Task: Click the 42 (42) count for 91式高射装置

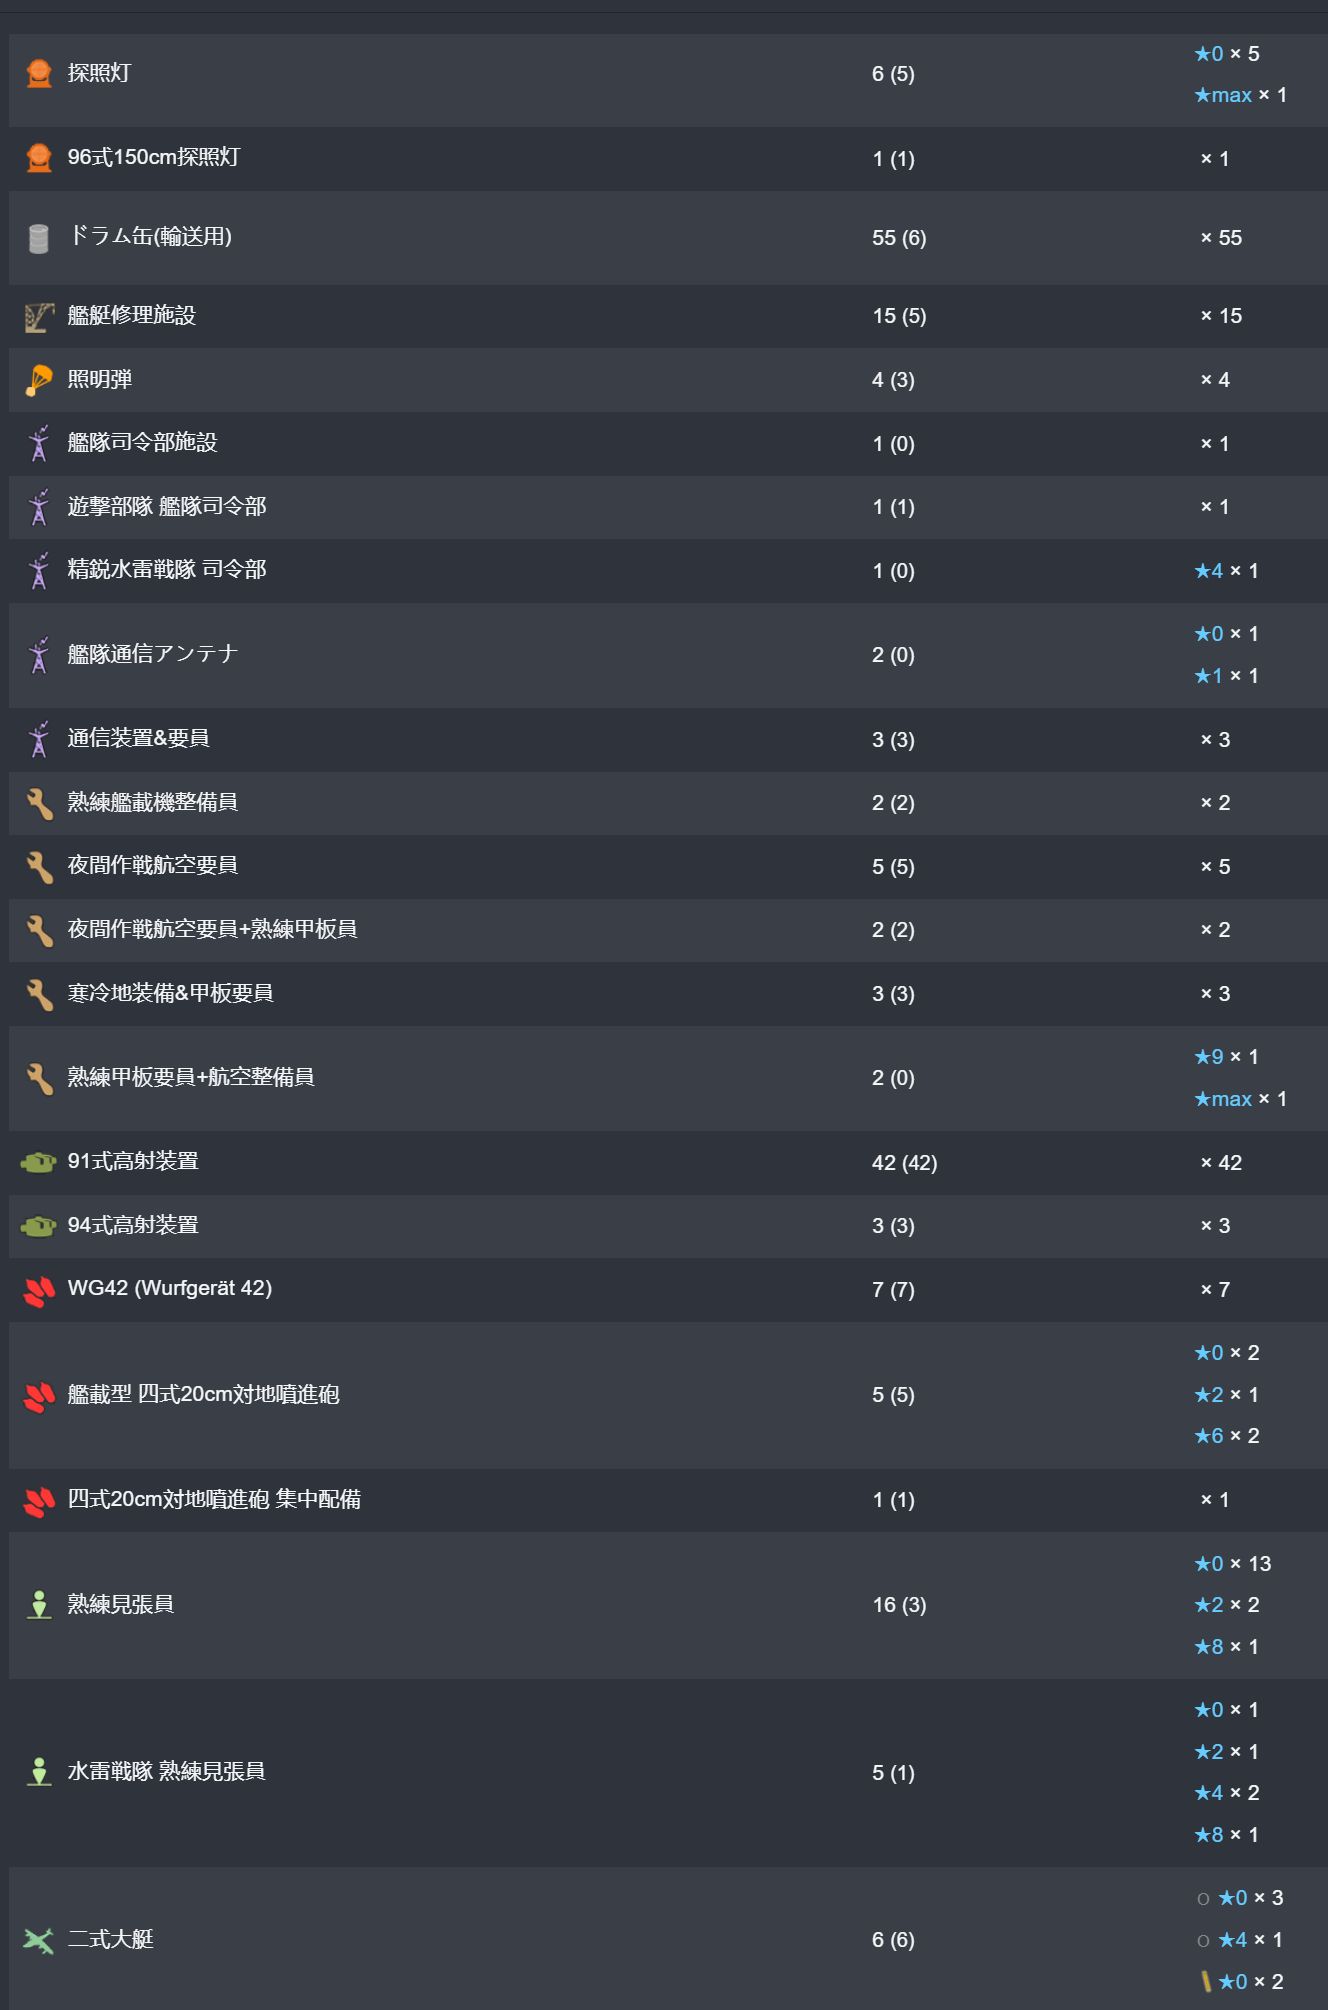Action: pyautogui.click(x=904, y=1163)
